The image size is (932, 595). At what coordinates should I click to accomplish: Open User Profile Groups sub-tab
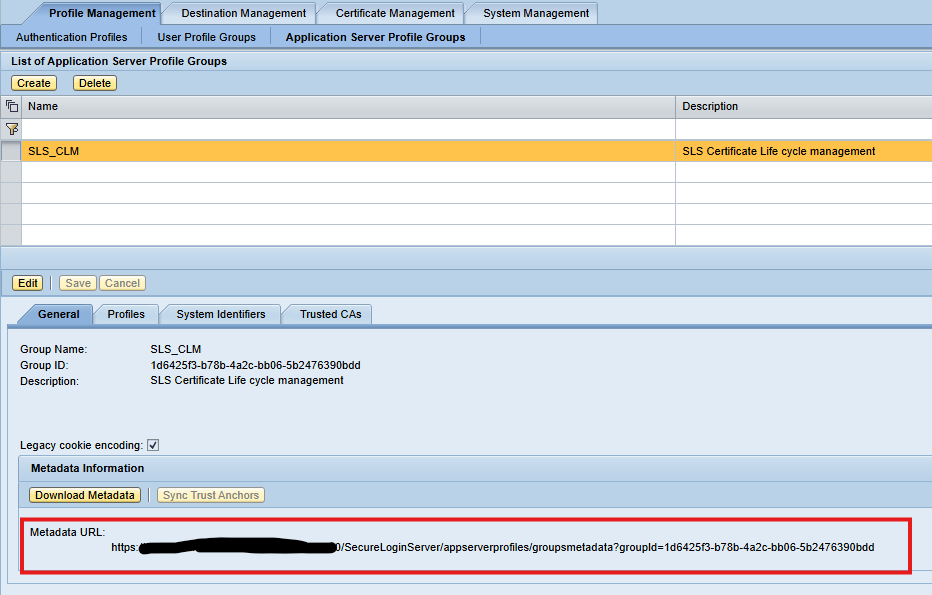[206, 37]
